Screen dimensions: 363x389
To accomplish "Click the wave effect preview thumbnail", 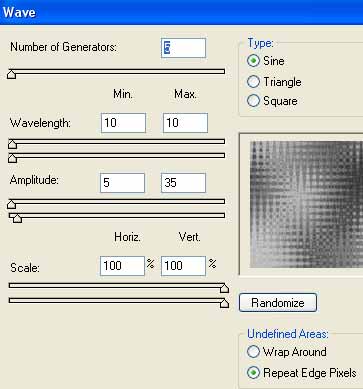I will point(306,204).
